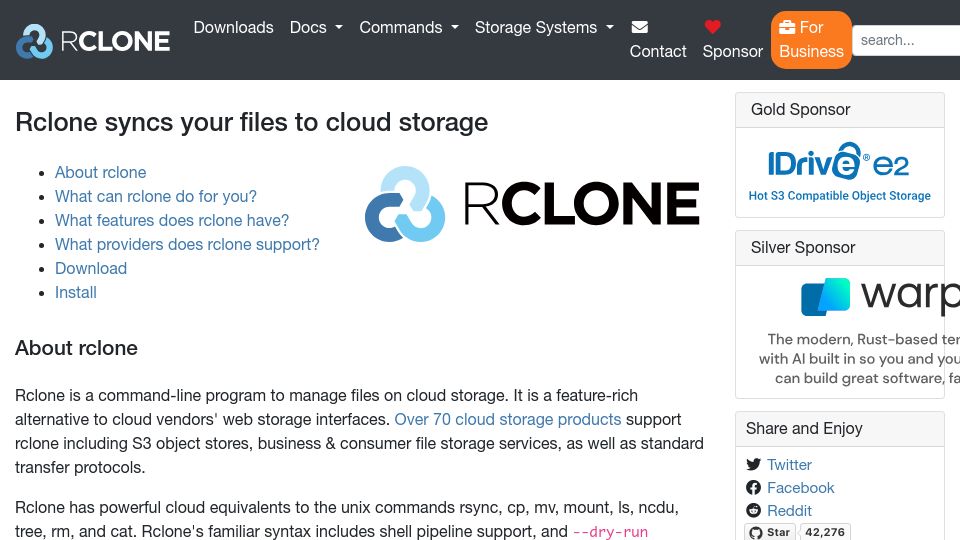Open 'What can rclone do for you?' link
This screenshot has height=540, width=960.
click(x=156, y=197)
